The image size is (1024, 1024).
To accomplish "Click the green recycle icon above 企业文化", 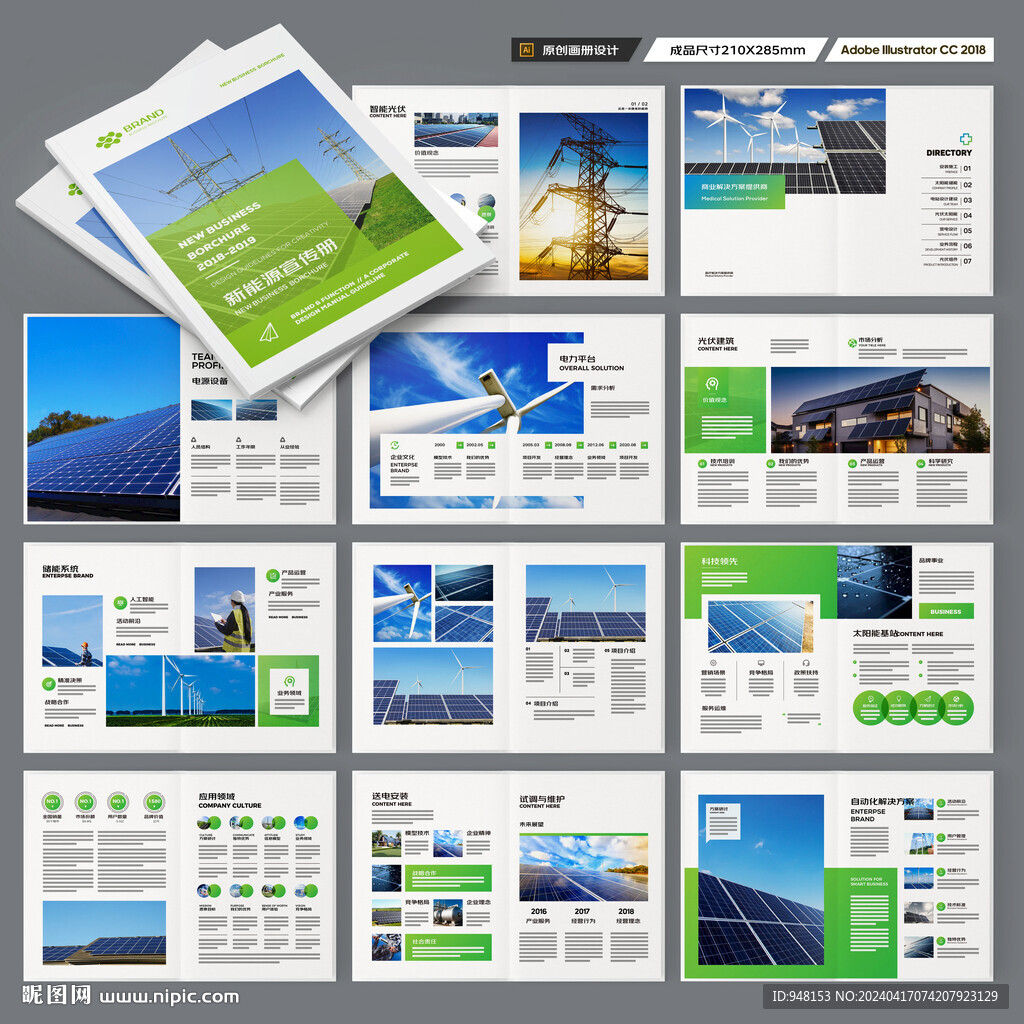I will [394, 445].
